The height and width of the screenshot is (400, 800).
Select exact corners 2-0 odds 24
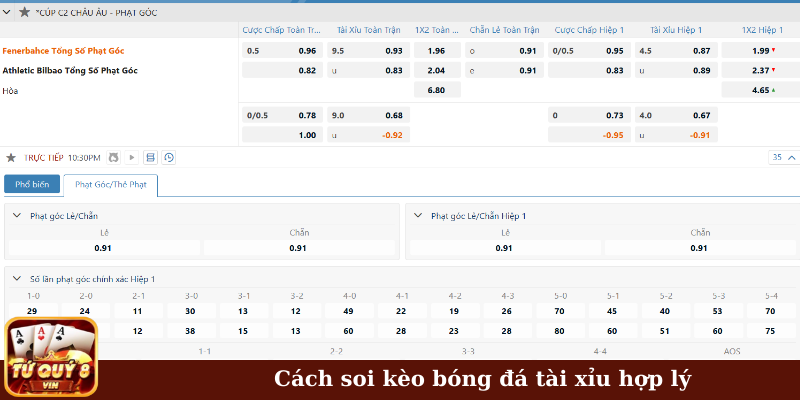[85, 311]
